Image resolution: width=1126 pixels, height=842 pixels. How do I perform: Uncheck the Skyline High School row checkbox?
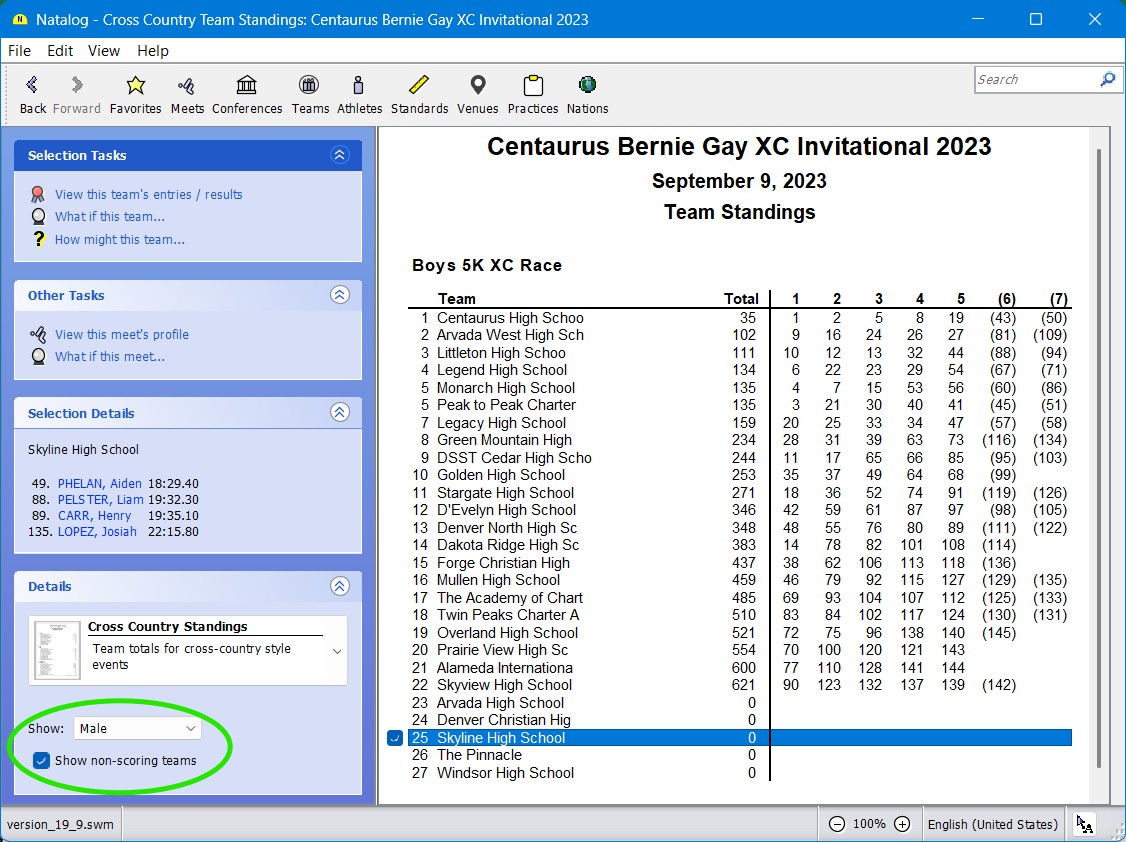pyautogui.click(x=395, y=738)
